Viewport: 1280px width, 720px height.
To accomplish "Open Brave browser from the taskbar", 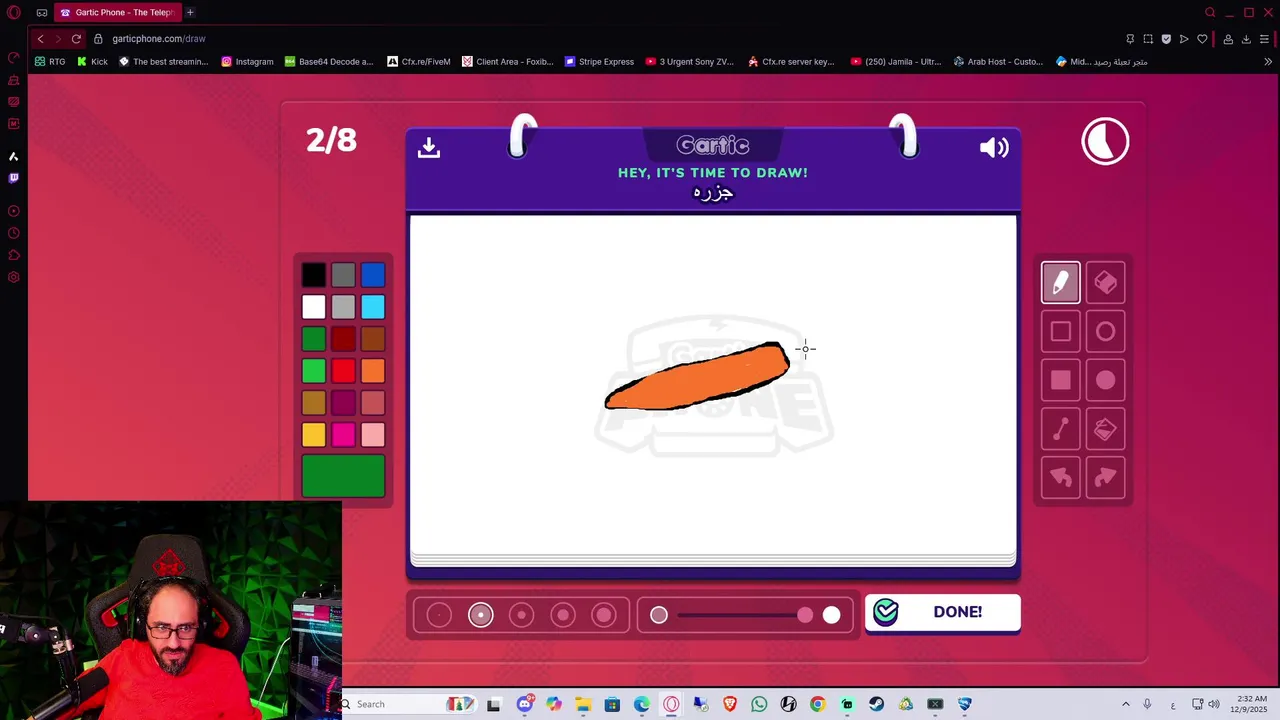I will pyautogui.click(x=730, y=704).
